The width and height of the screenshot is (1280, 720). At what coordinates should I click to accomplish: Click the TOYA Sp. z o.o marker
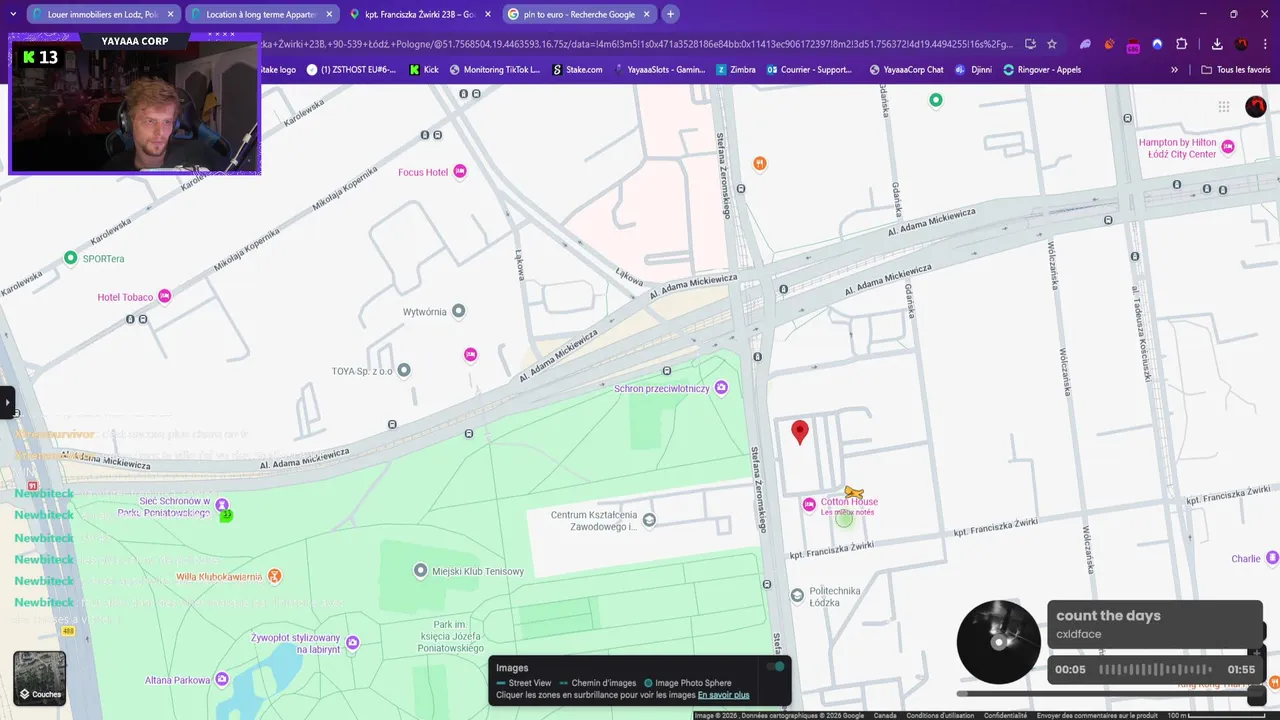click(404, 370)
